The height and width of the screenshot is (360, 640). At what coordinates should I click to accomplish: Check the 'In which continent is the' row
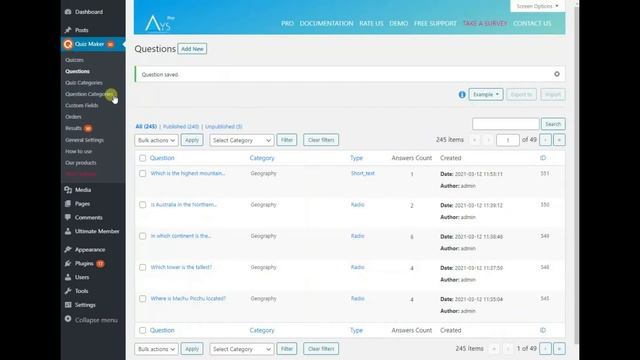[x=142, y=236]
